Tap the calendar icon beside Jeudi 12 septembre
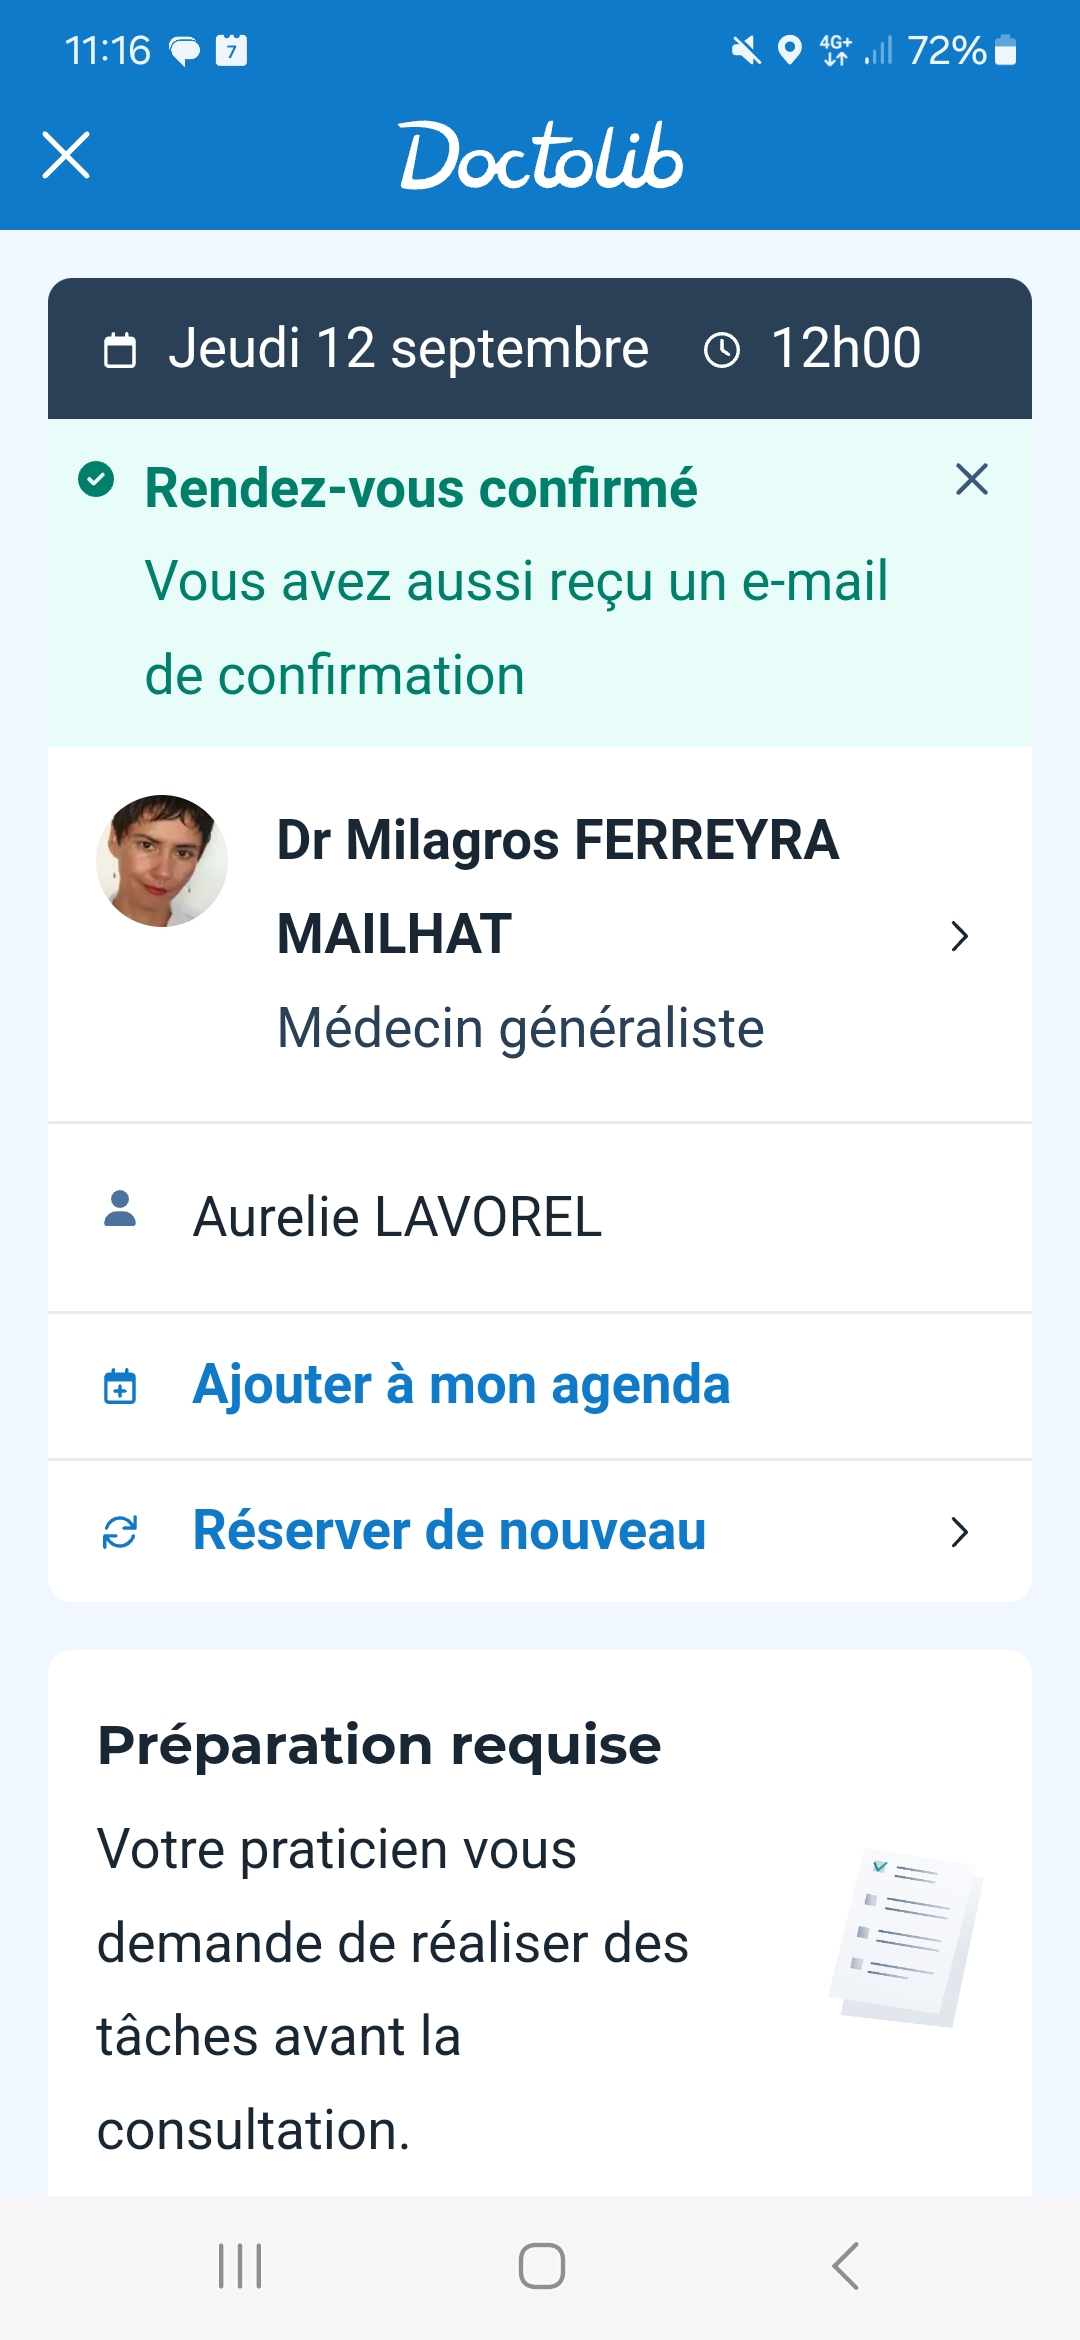The image size is (1080, 2340). 120,350
